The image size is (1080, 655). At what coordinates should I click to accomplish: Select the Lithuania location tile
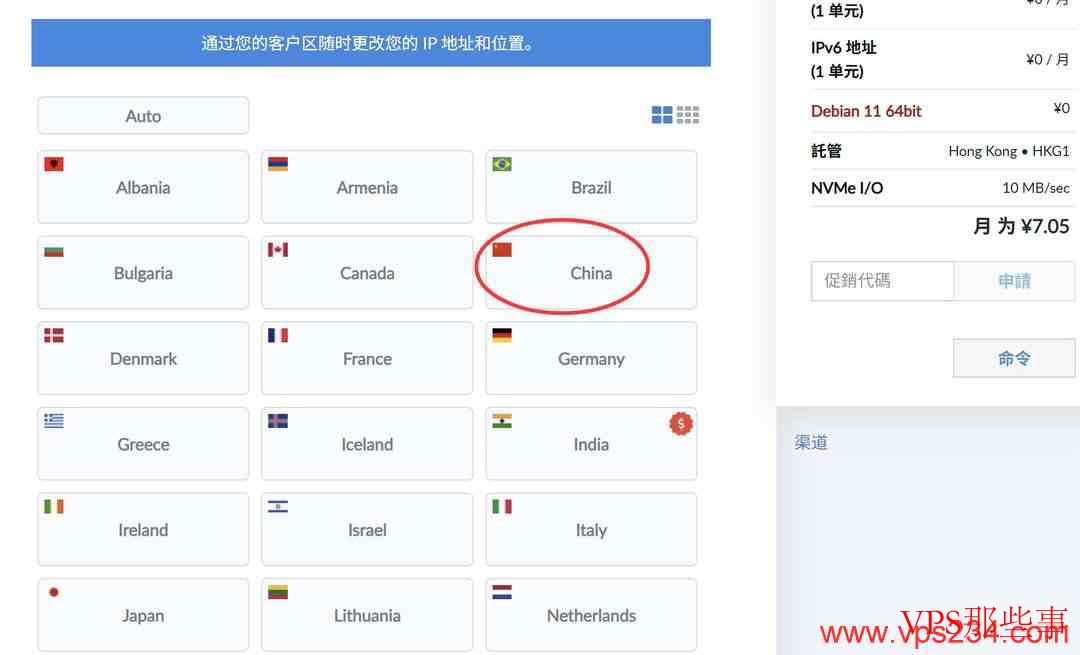tap(367, 615)
